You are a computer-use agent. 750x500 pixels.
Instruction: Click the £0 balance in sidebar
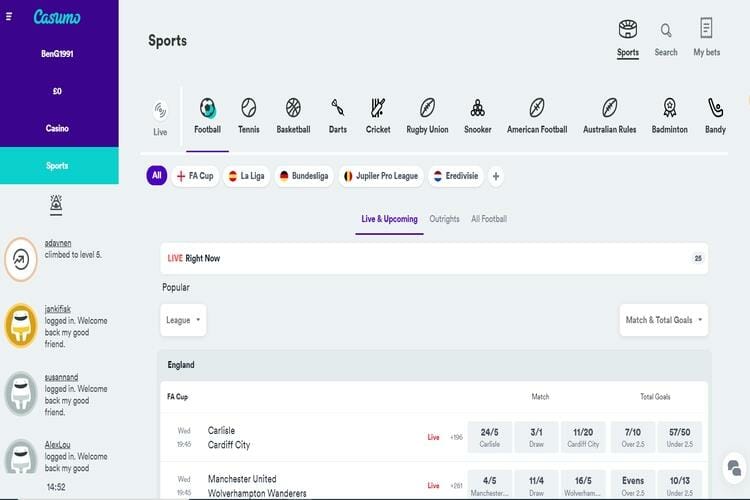(57, 91)
